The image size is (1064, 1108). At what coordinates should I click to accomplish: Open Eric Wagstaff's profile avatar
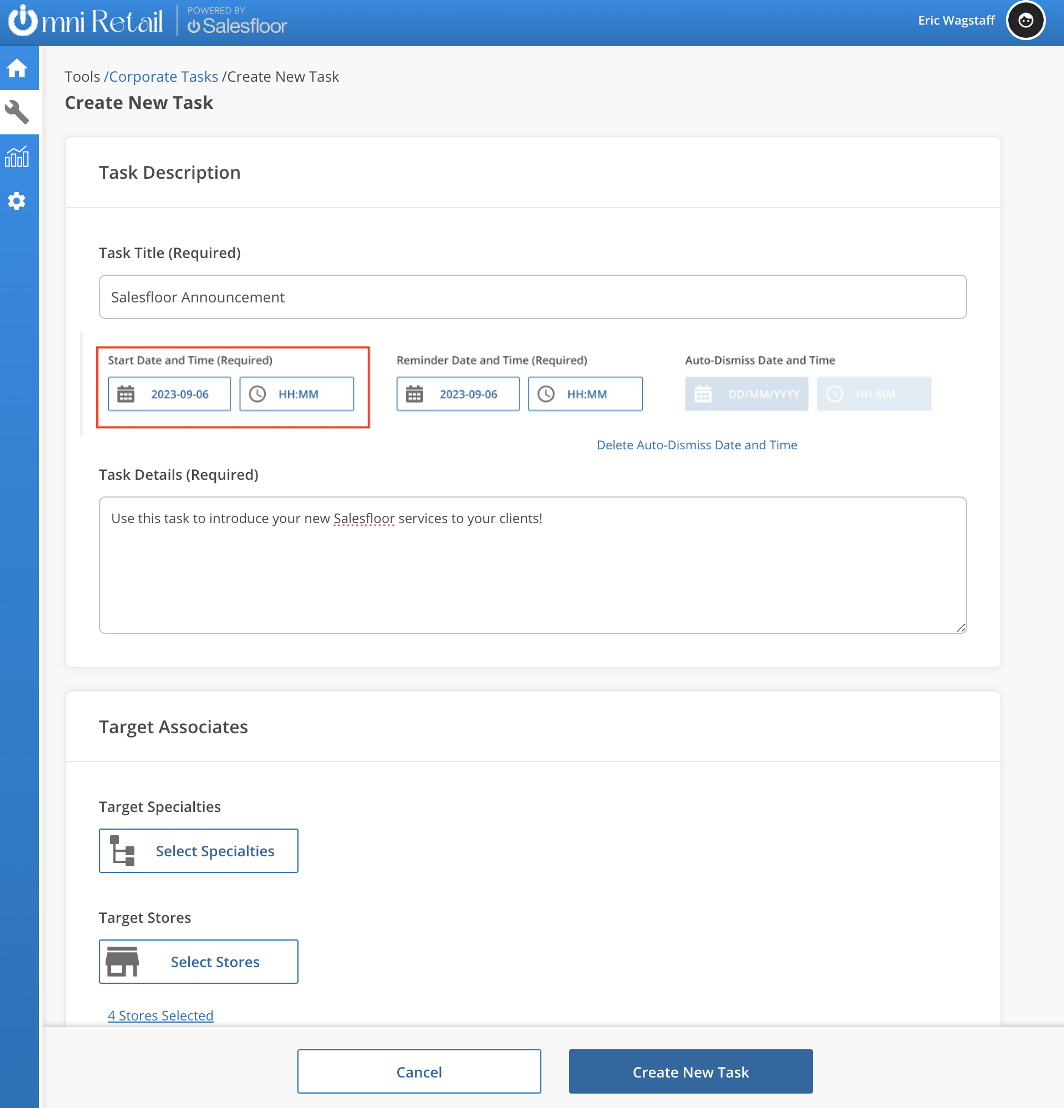1026,20
